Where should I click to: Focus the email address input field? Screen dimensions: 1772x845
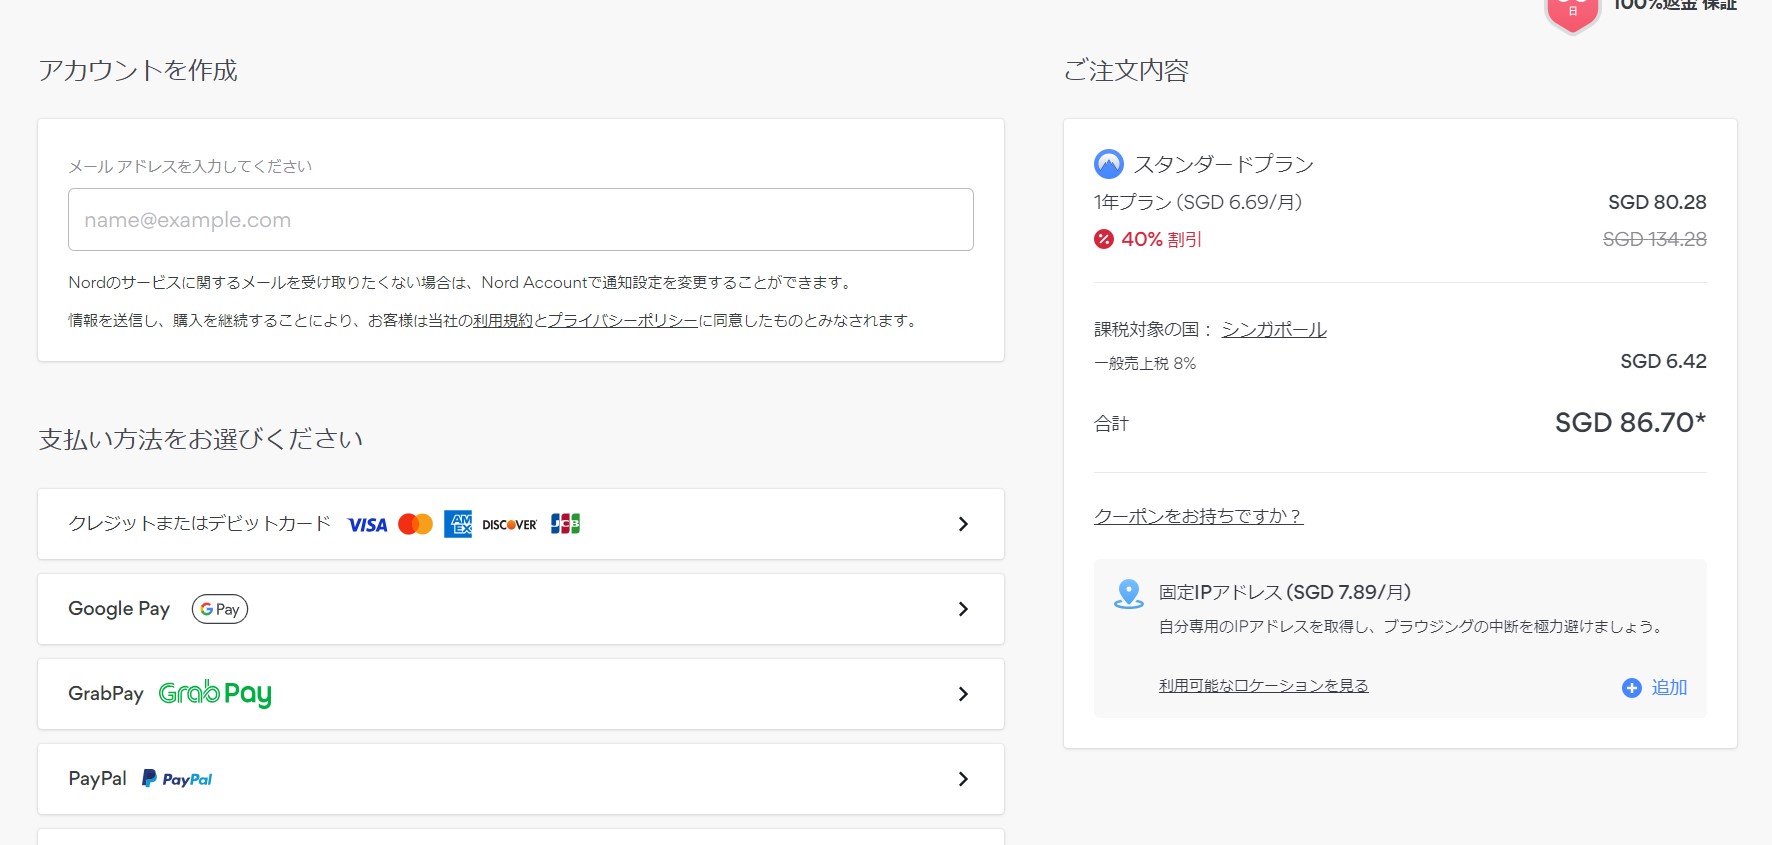(x=520, y=220)
